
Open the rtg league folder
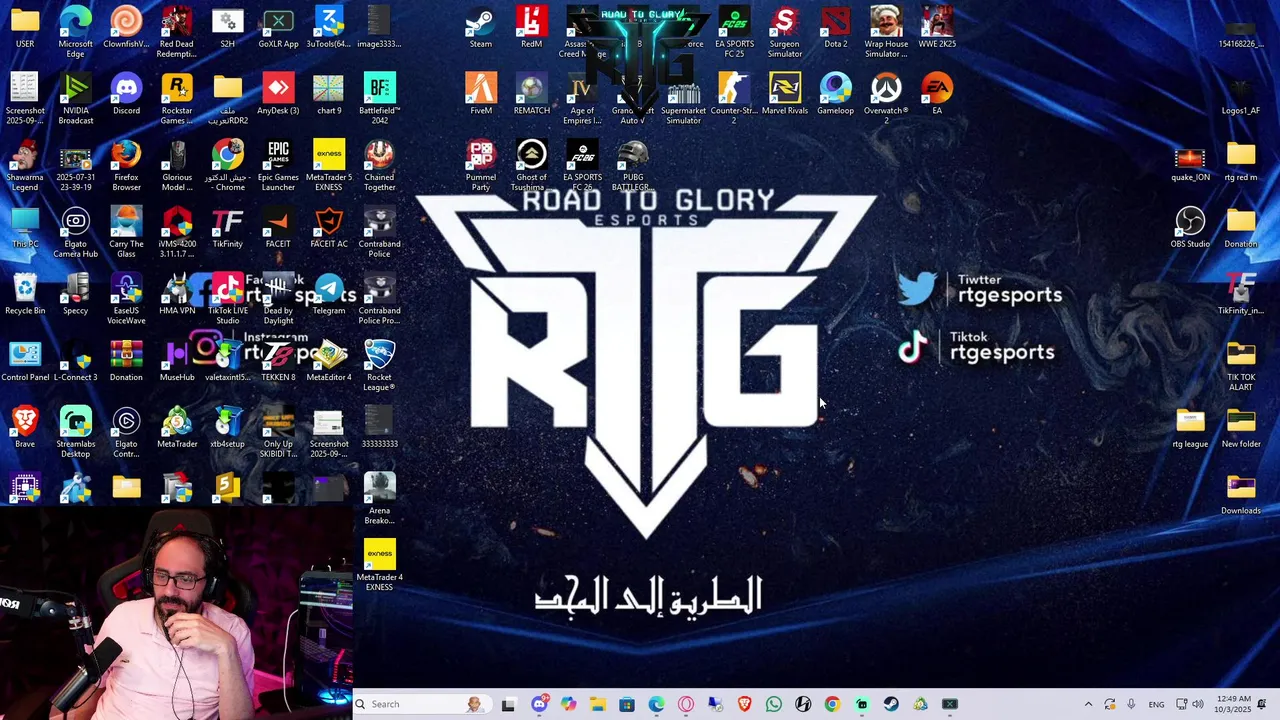pos(1190,427)
